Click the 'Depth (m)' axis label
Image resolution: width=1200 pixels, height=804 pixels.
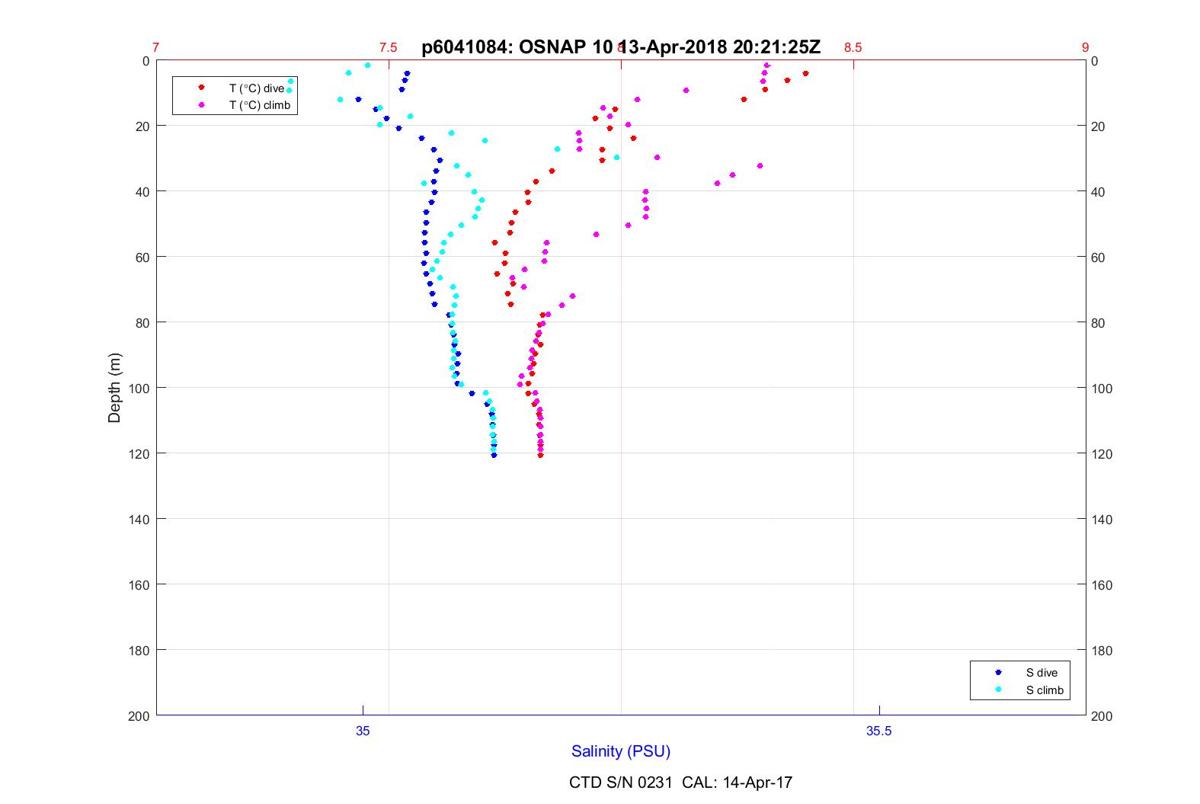click(114, 388)
